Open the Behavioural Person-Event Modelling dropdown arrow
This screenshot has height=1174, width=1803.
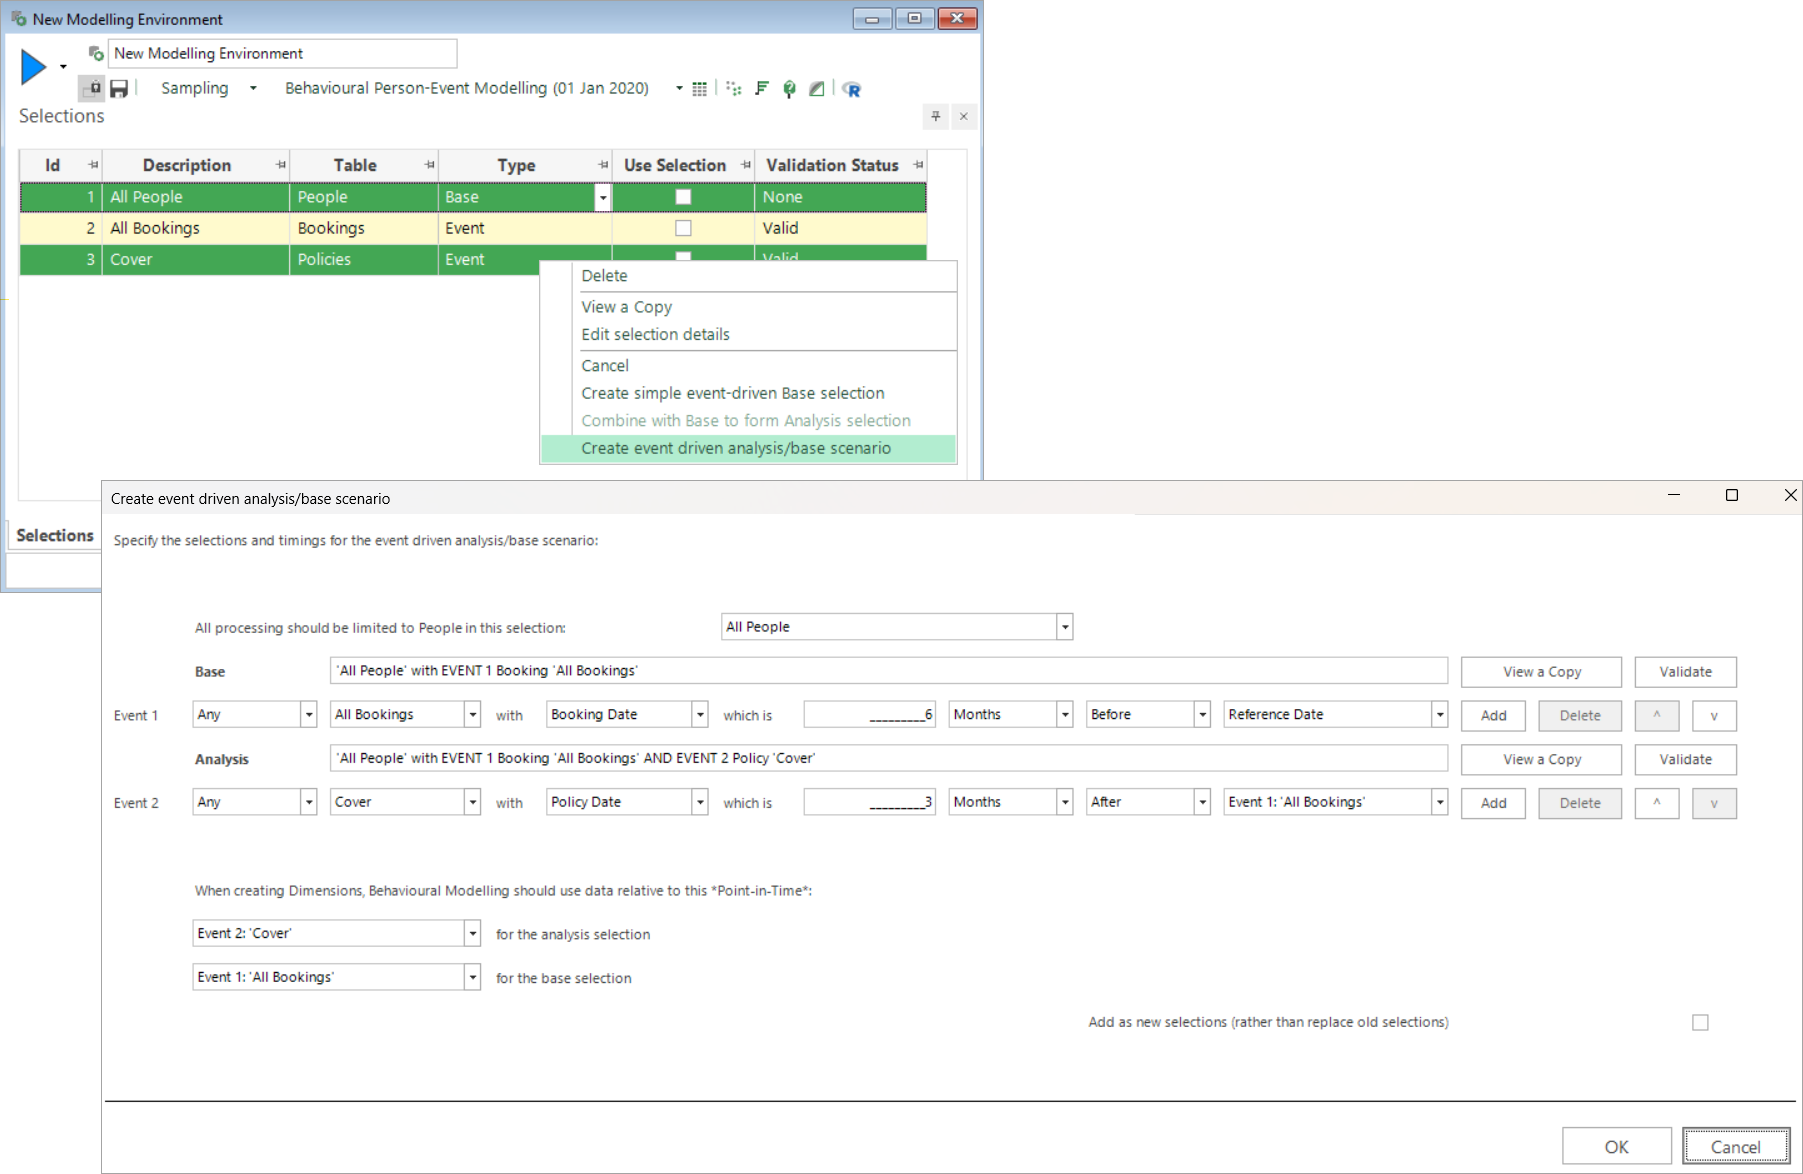point(679,88)
